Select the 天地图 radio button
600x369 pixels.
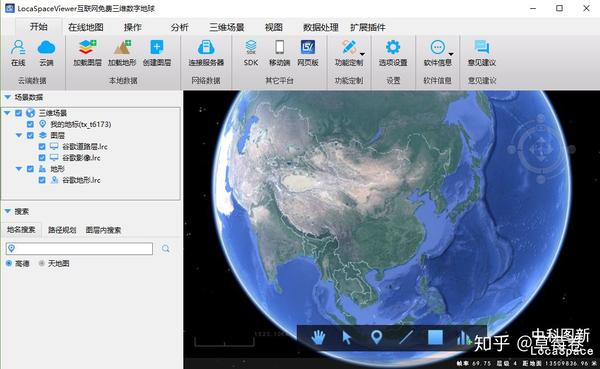(x=42, y=263)
